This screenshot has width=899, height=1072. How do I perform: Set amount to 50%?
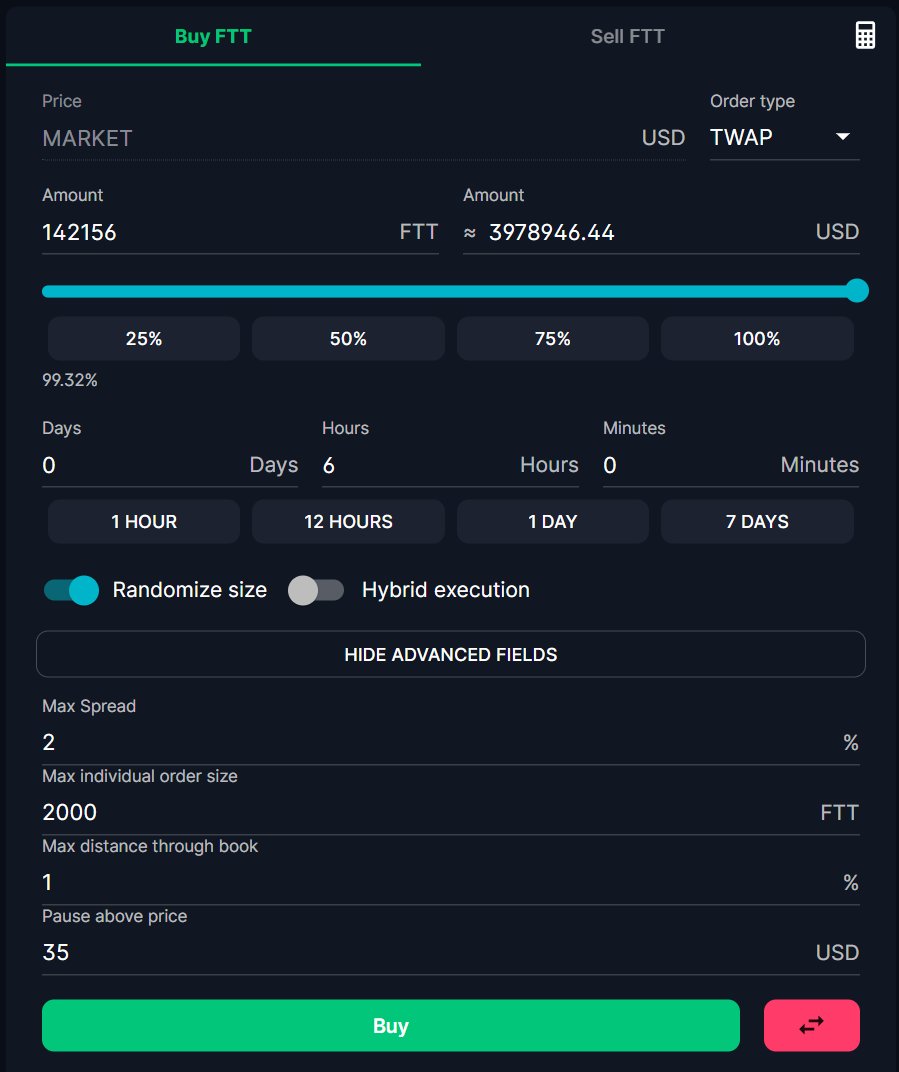point(348,338)
